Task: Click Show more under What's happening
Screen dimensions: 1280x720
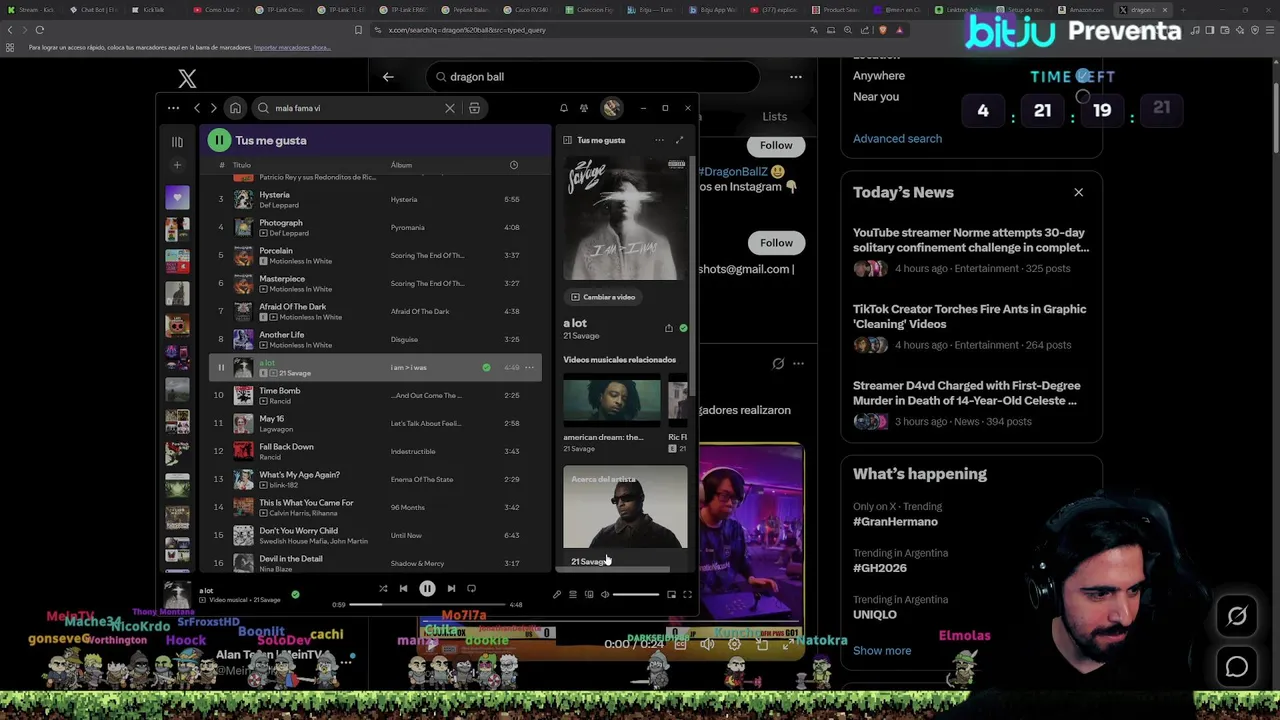Action: tap(882, 651)
